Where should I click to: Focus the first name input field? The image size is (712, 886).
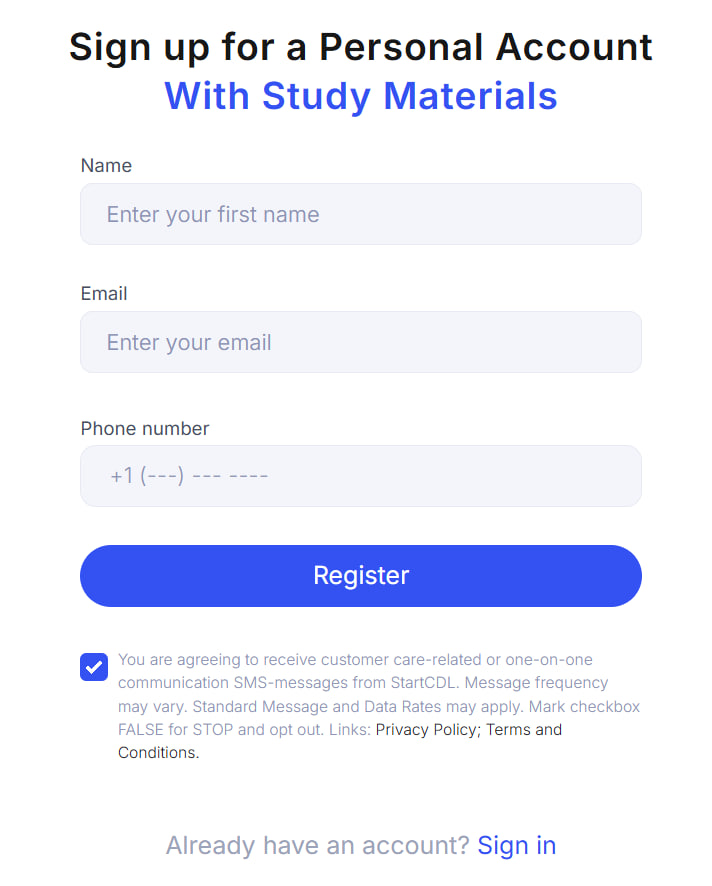tap(360, 214)
